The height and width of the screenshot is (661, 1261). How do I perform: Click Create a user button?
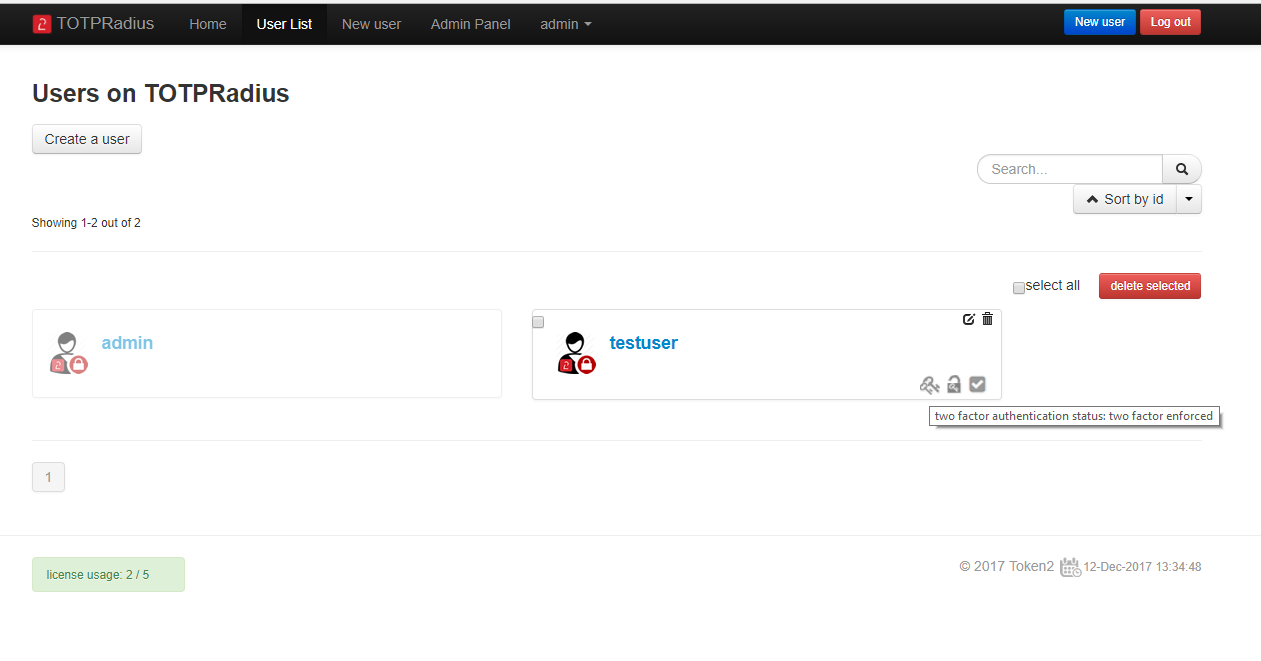(87, 139)
